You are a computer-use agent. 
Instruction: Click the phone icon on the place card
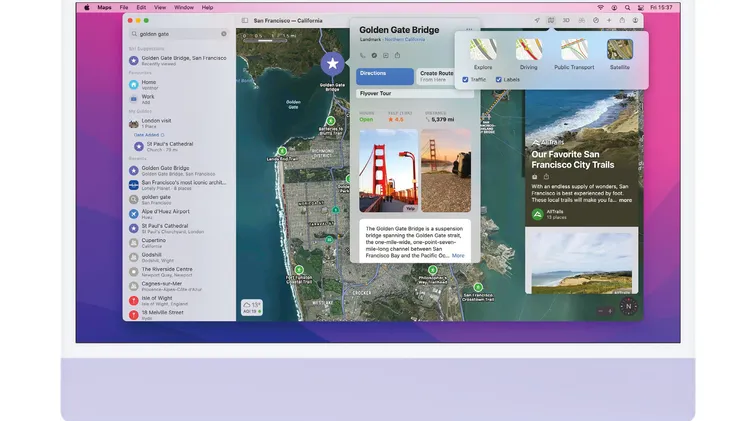[x=362, y=55]
